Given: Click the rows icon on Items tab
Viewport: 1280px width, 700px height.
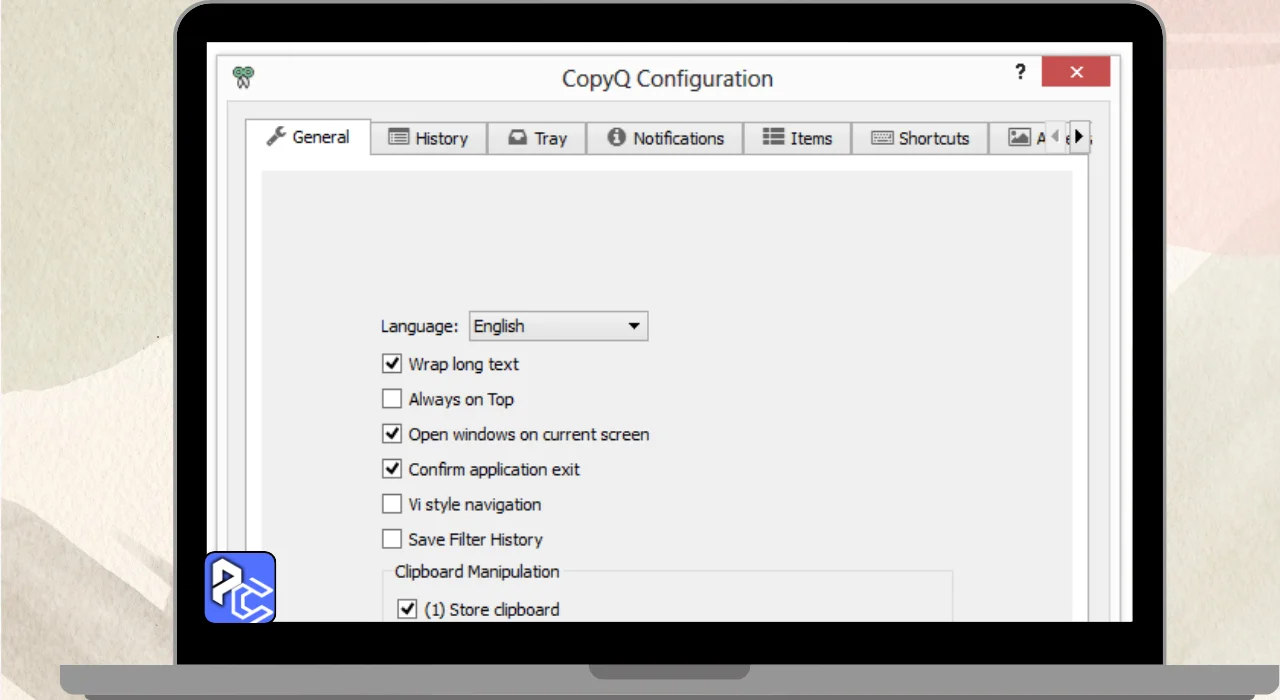Looking at the screenshot, I should (773, 136).
